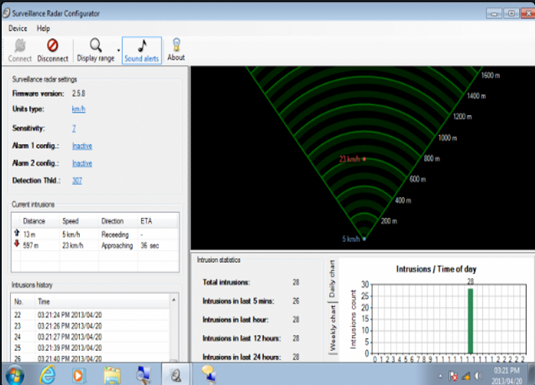Switch to the Daily chart tab
The width and height of the screenshot is (535, 385).
tap(332, 279)
